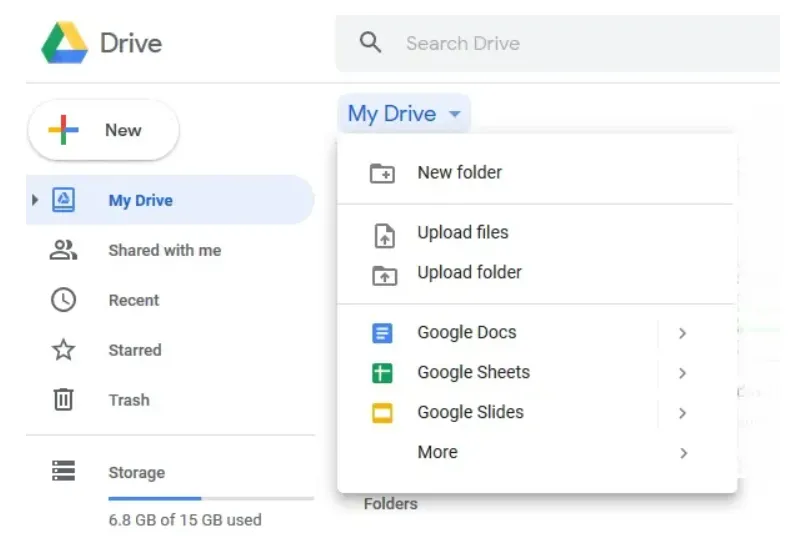Open the Storage section

click(x=137, y=472)
